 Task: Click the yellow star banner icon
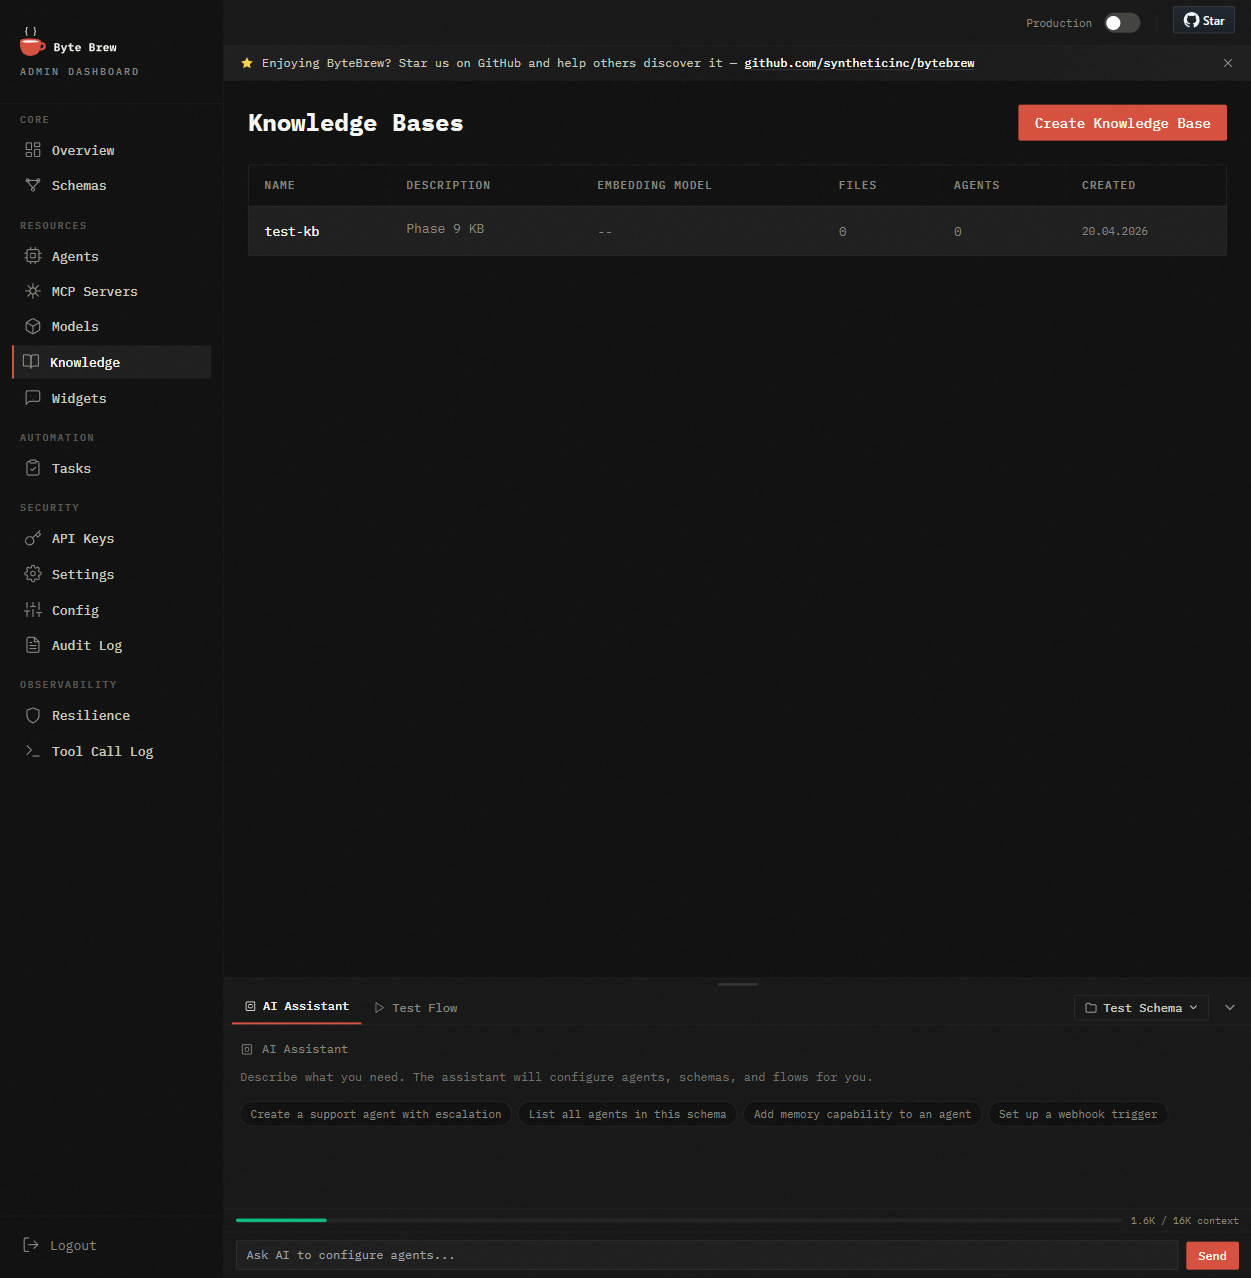coord(247,63)
